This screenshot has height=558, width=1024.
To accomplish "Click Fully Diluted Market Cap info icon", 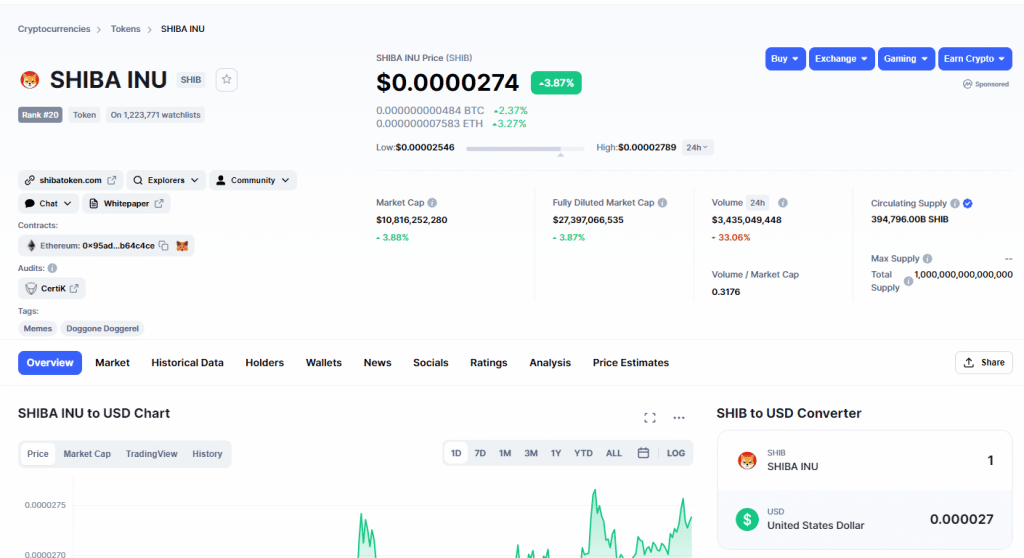I will (x=662, y=203).
